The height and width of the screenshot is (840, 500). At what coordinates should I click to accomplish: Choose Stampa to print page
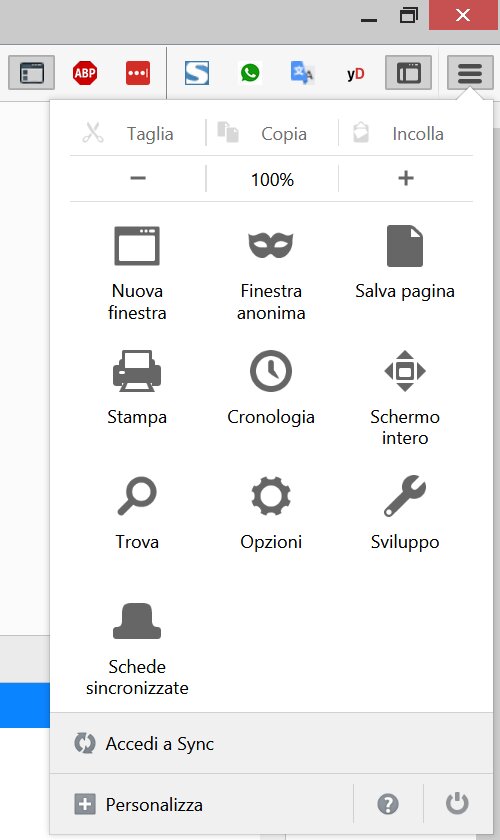click(x=137, y=388)
